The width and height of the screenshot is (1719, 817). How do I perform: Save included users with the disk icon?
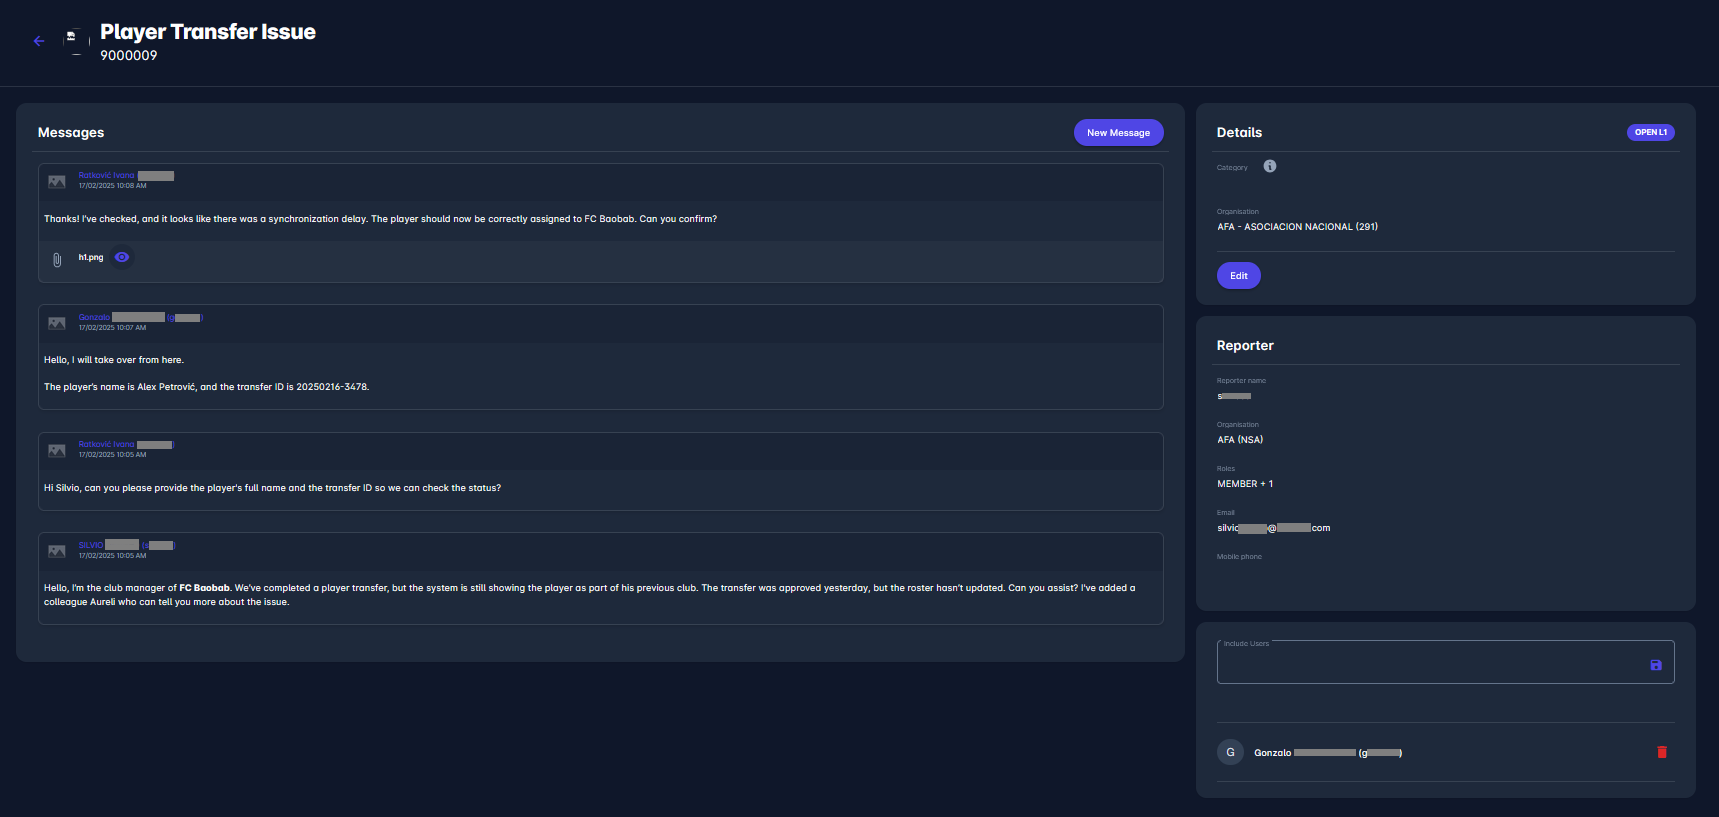pyautogui.click(x=1655, y=665)
